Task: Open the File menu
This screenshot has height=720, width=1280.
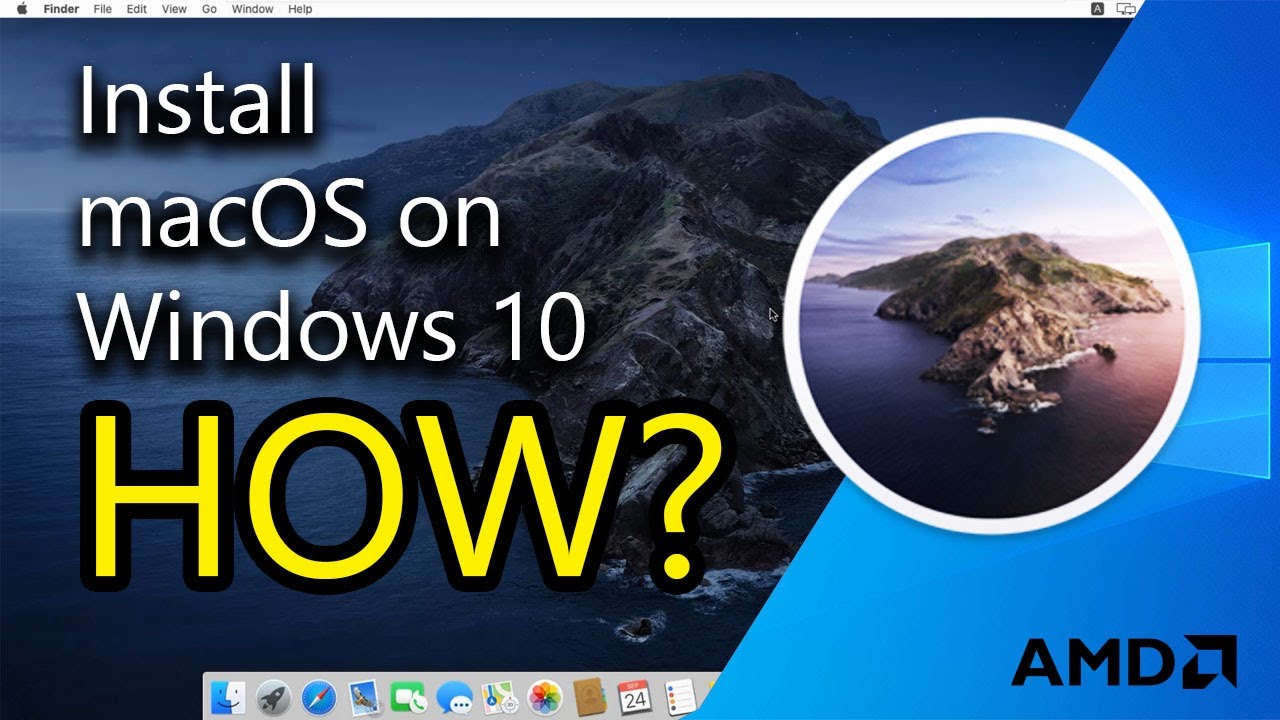Action: point(102,9)
